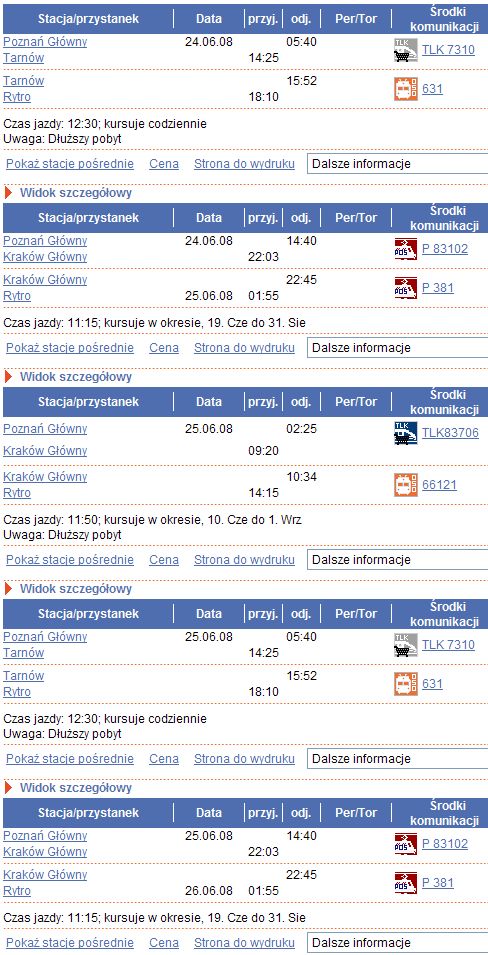Click the orange OSO train icon beside 631 dated 24.06.08
Image resolution: width=488 pixels, height=955 pixels.
tap(406, 89)
